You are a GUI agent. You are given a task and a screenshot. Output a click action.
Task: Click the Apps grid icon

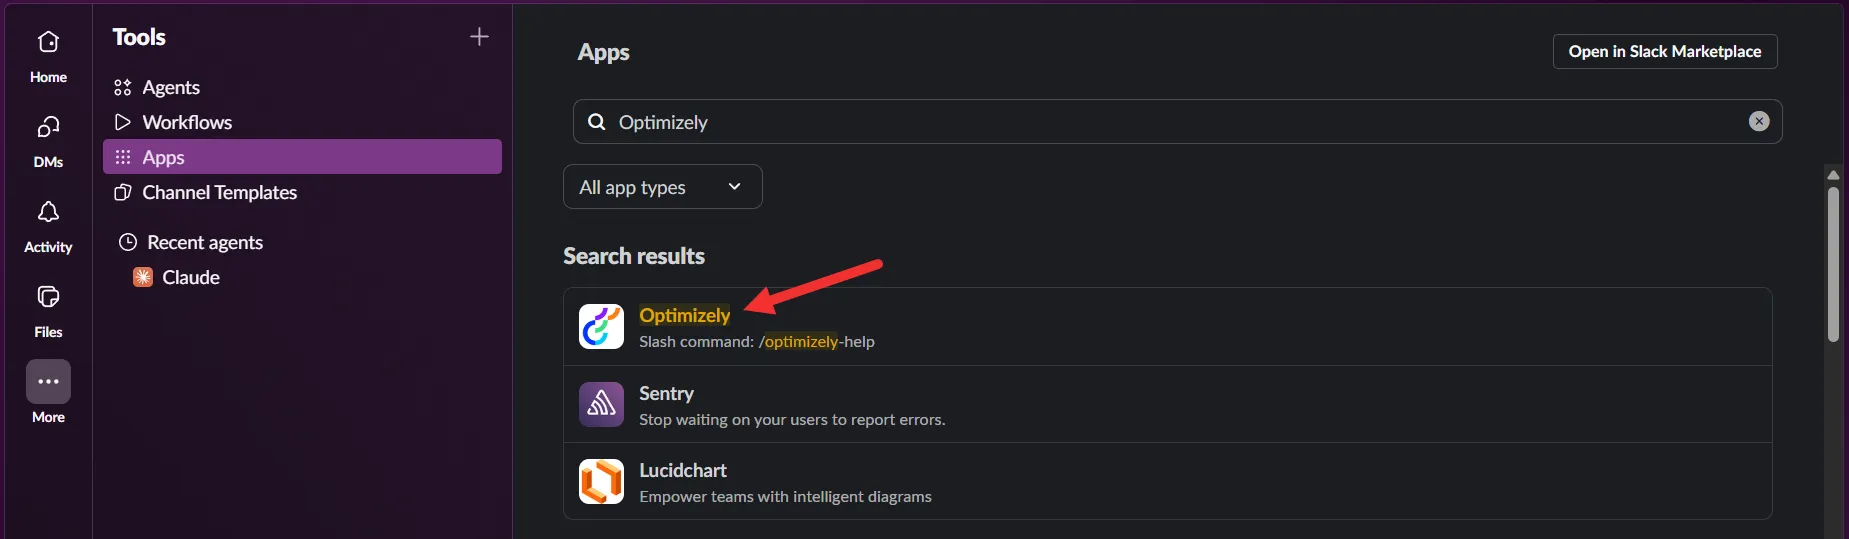tap(123, 157)
